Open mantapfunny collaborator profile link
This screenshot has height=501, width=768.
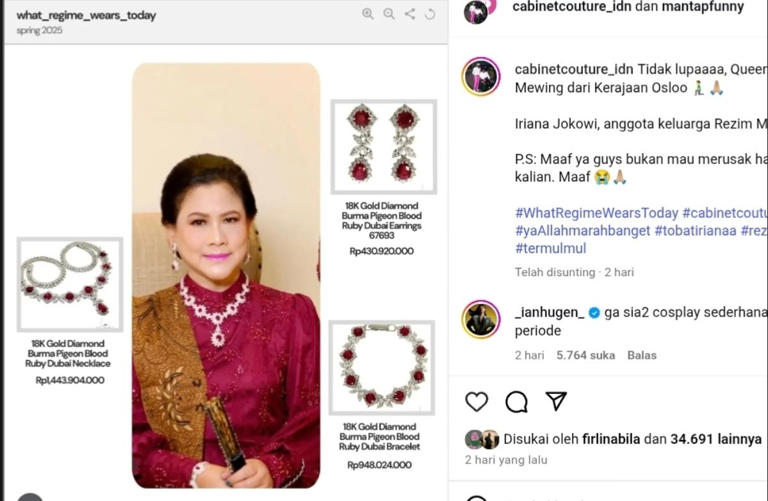point(702,7)
